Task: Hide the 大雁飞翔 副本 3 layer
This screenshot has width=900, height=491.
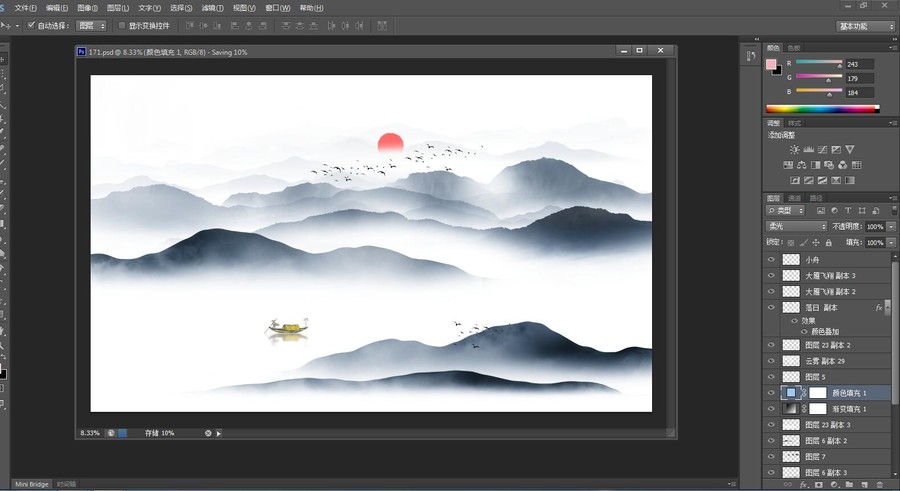Action: [771, 276]
